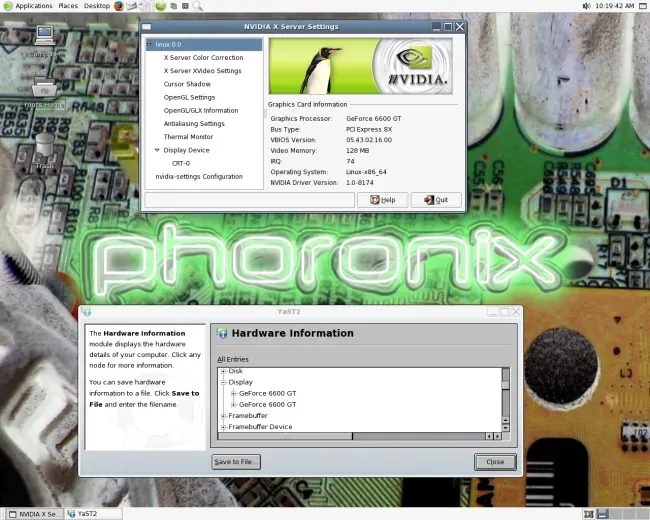The image size is (650, 520).
Task: Click the Hardware Information heading icon
Action: pyautogui.click(x=222, y=333)
